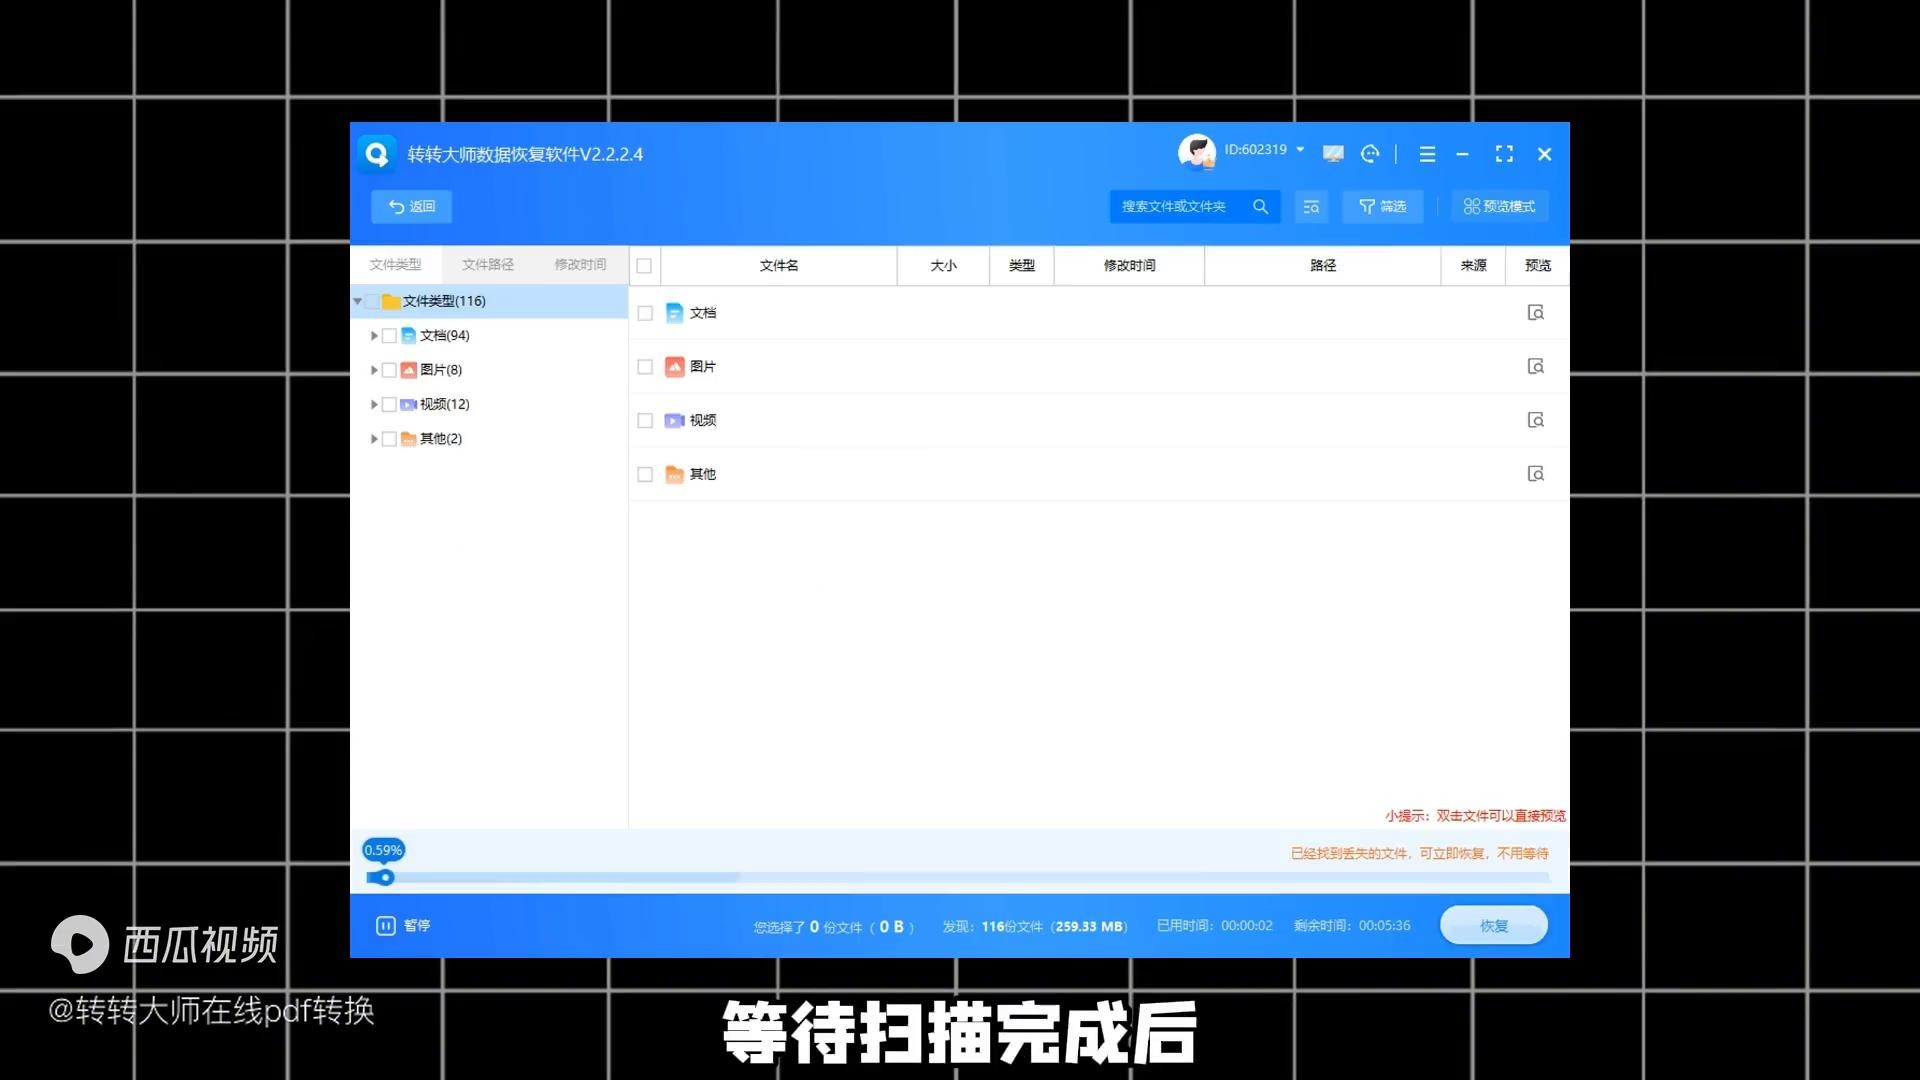Screen dimensions: 1920x1080
Task: Preview the 其他 row with magnifier icon
Action: point(1536,474)
